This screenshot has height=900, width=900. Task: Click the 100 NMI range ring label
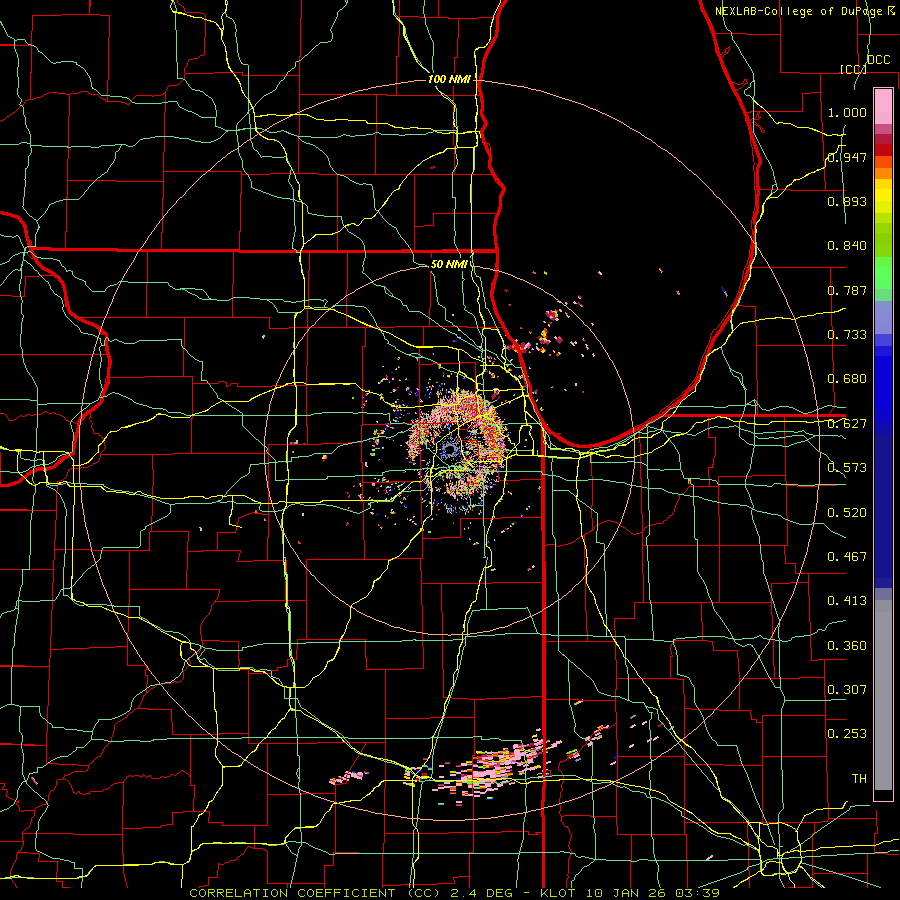tap(449, 79)
